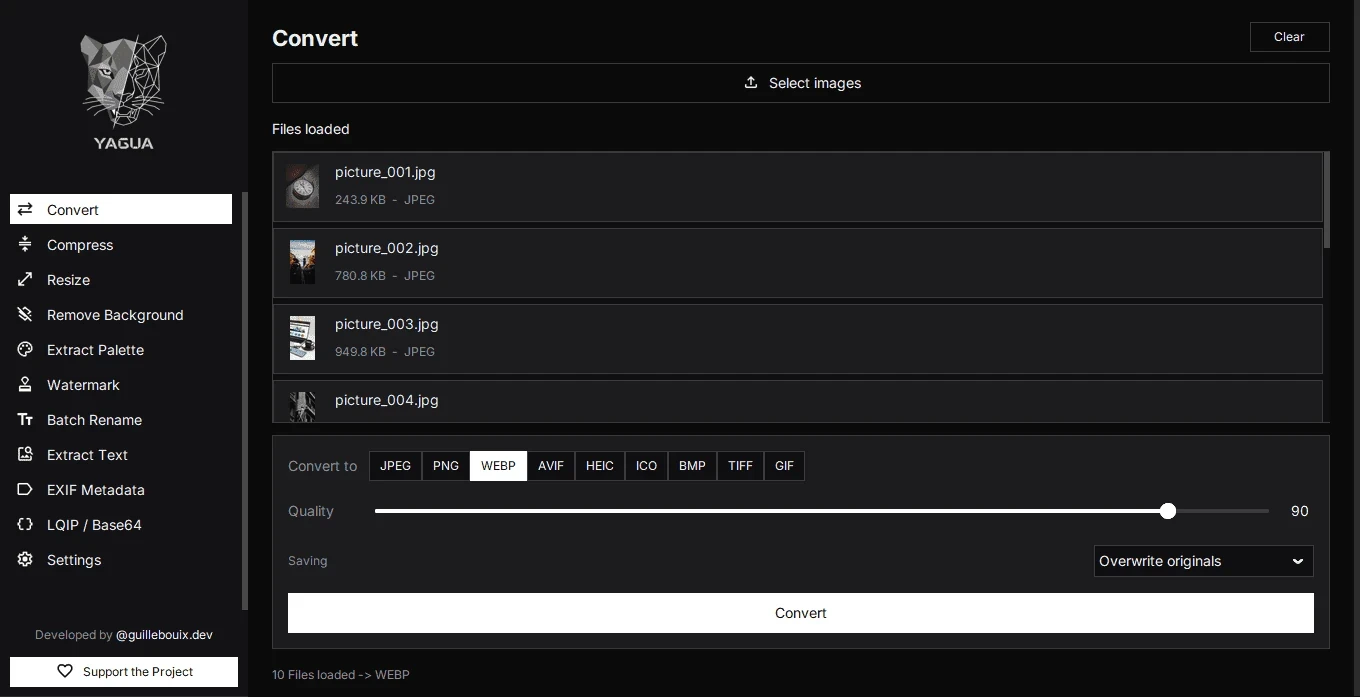Click the heart icon on Support button
The image size is (1360, 697).
coord(65,672)
